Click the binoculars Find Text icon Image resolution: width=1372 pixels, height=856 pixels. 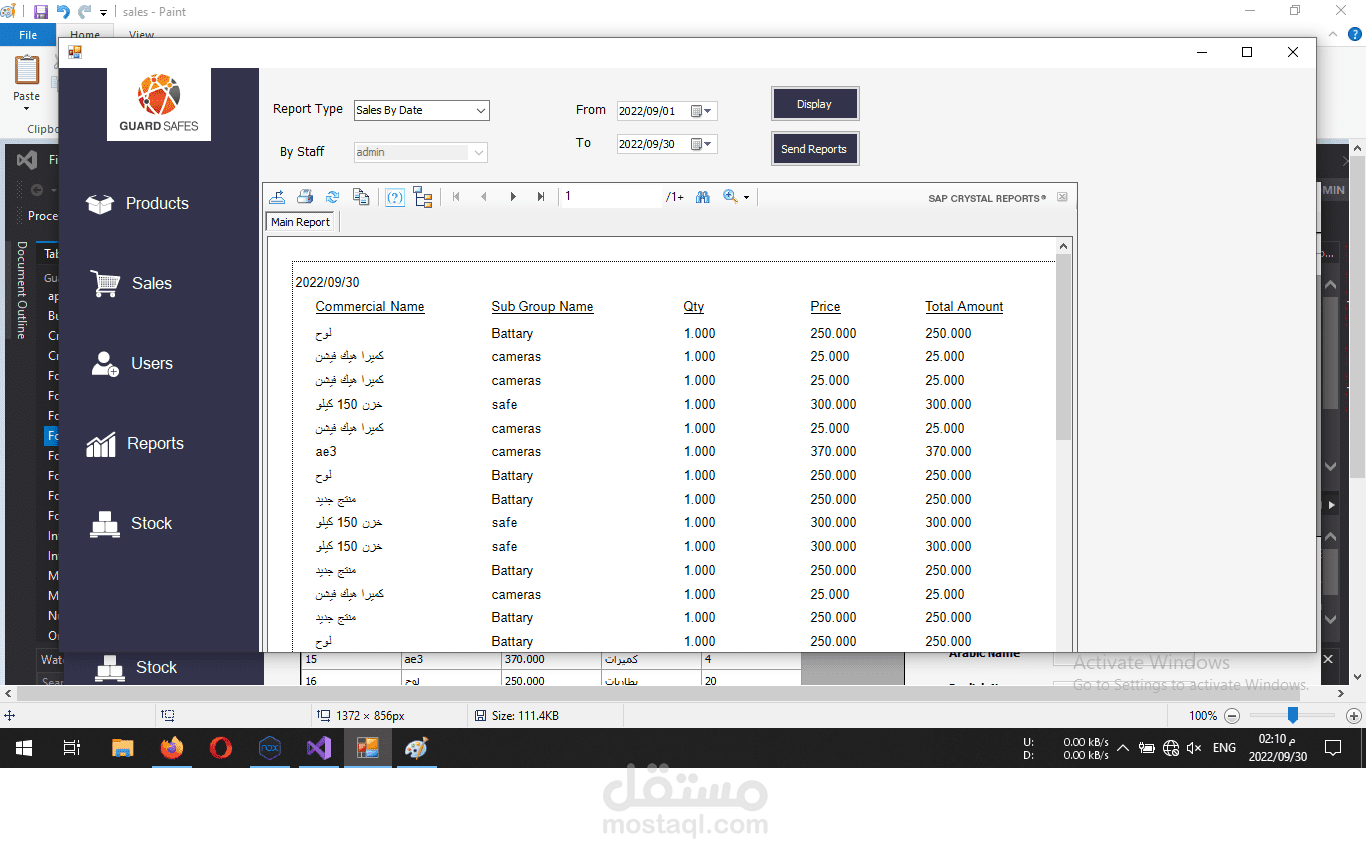[x=703, y=197]
